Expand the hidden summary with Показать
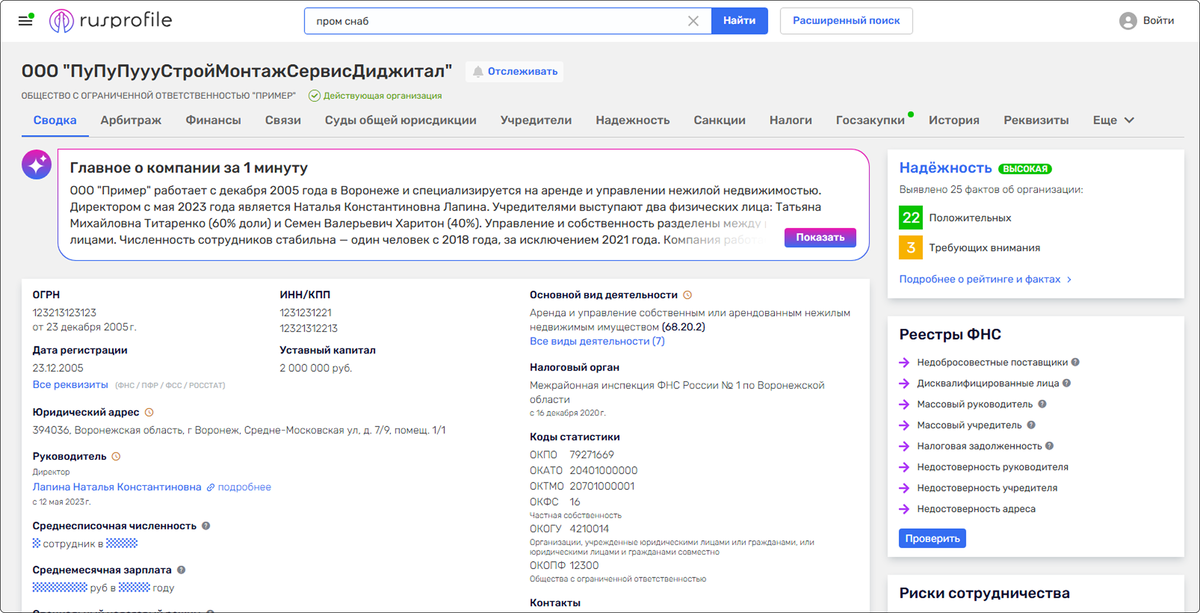This screenshot has height=613, width=1200. point(820,237)
